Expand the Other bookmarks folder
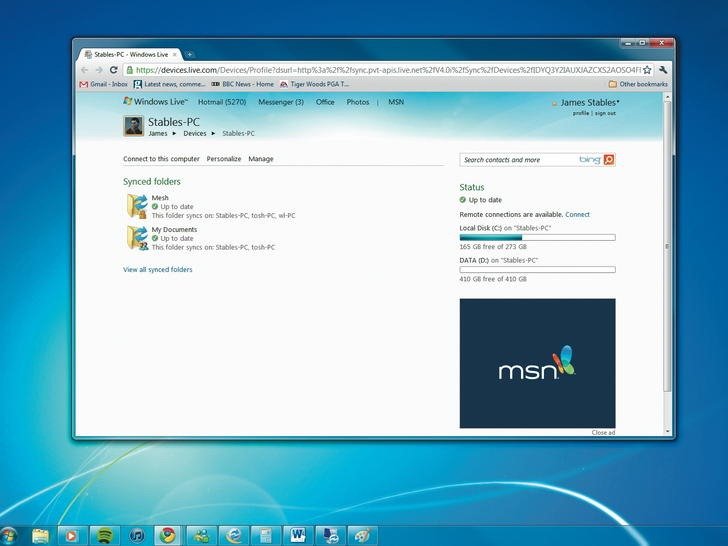Image resolution: width=728 pixels, height=546 pixels. coord(638,84)
